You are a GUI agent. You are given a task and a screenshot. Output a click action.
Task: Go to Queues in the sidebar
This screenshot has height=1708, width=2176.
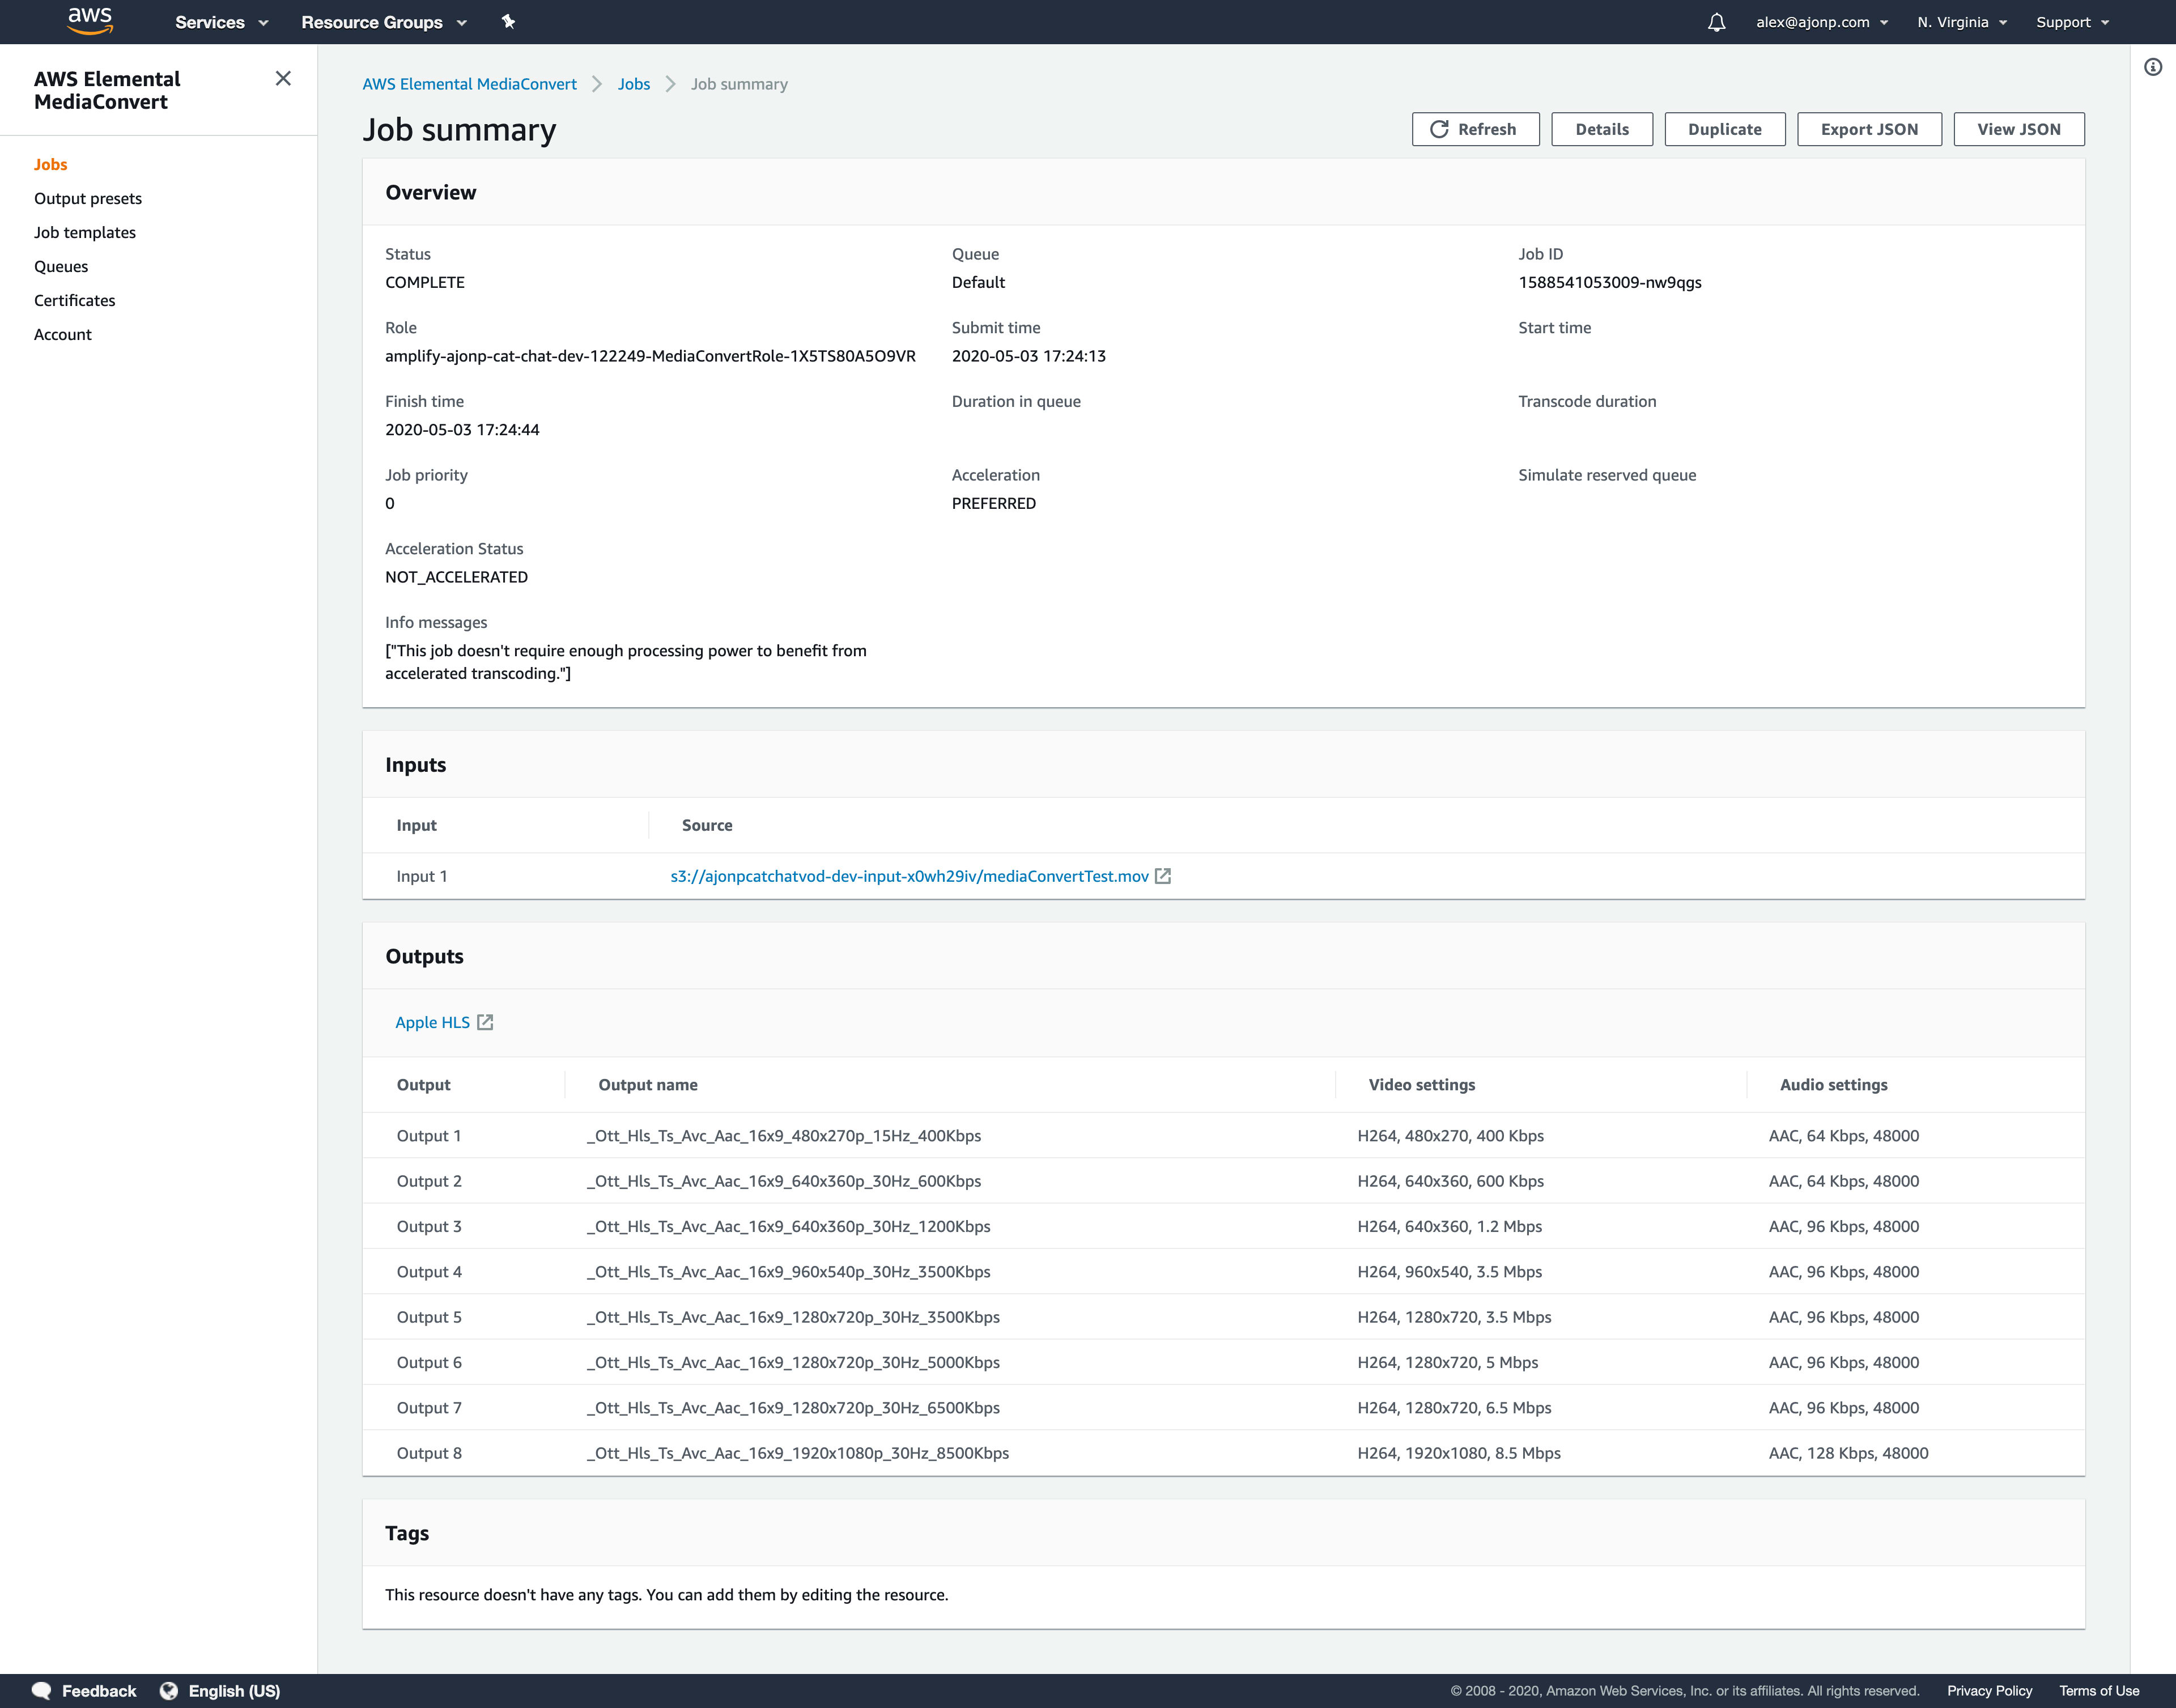pyautogui.click(x=61, y=266)
